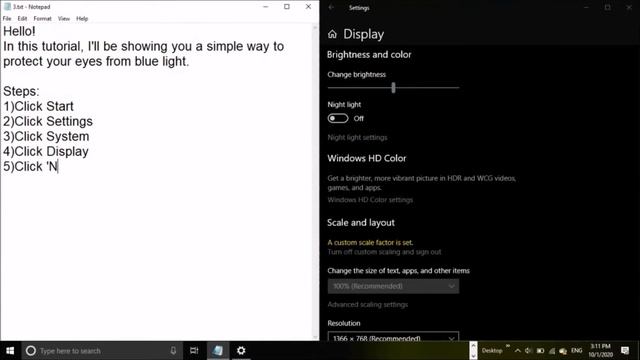Click the Home icon beside Display

pos(332,34)
